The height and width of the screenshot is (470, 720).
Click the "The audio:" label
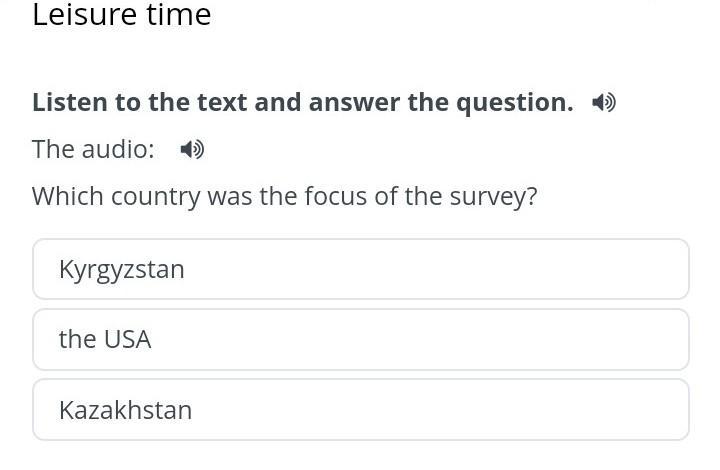tap(93, 150)
